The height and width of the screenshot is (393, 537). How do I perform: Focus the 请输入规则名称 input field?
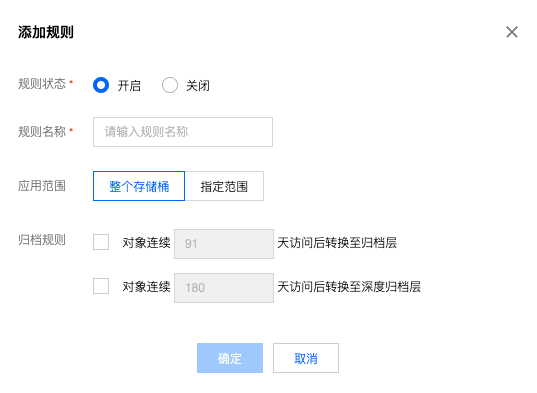tap(183, 132)
